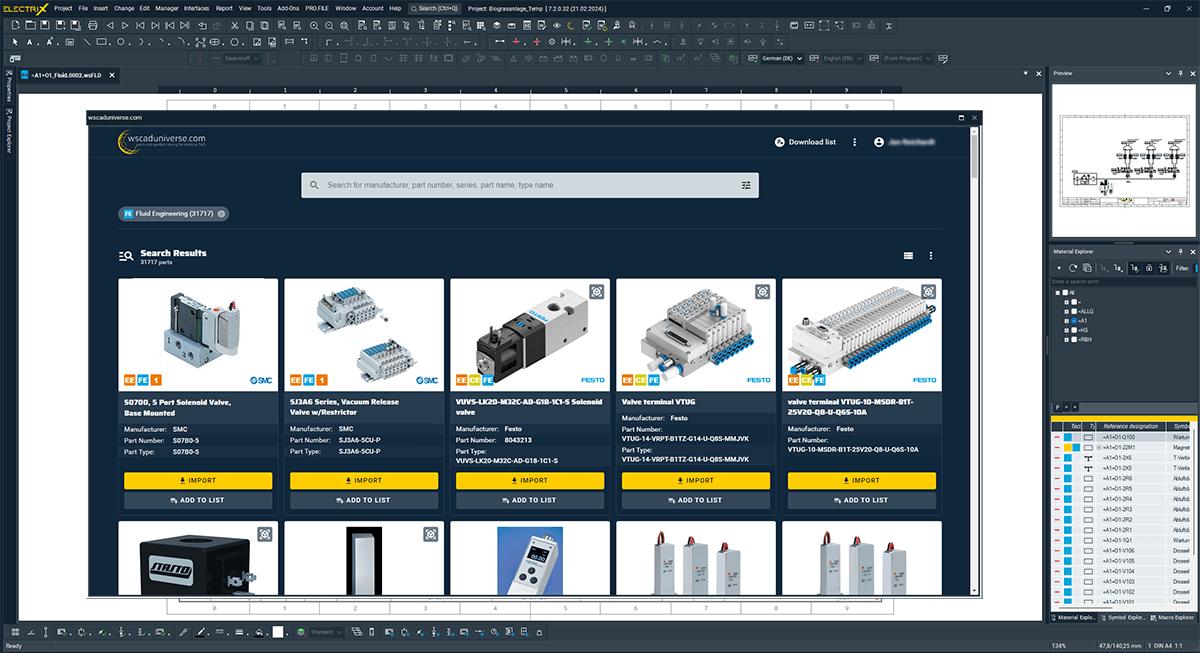Click the Download list icon

[780, 142]
